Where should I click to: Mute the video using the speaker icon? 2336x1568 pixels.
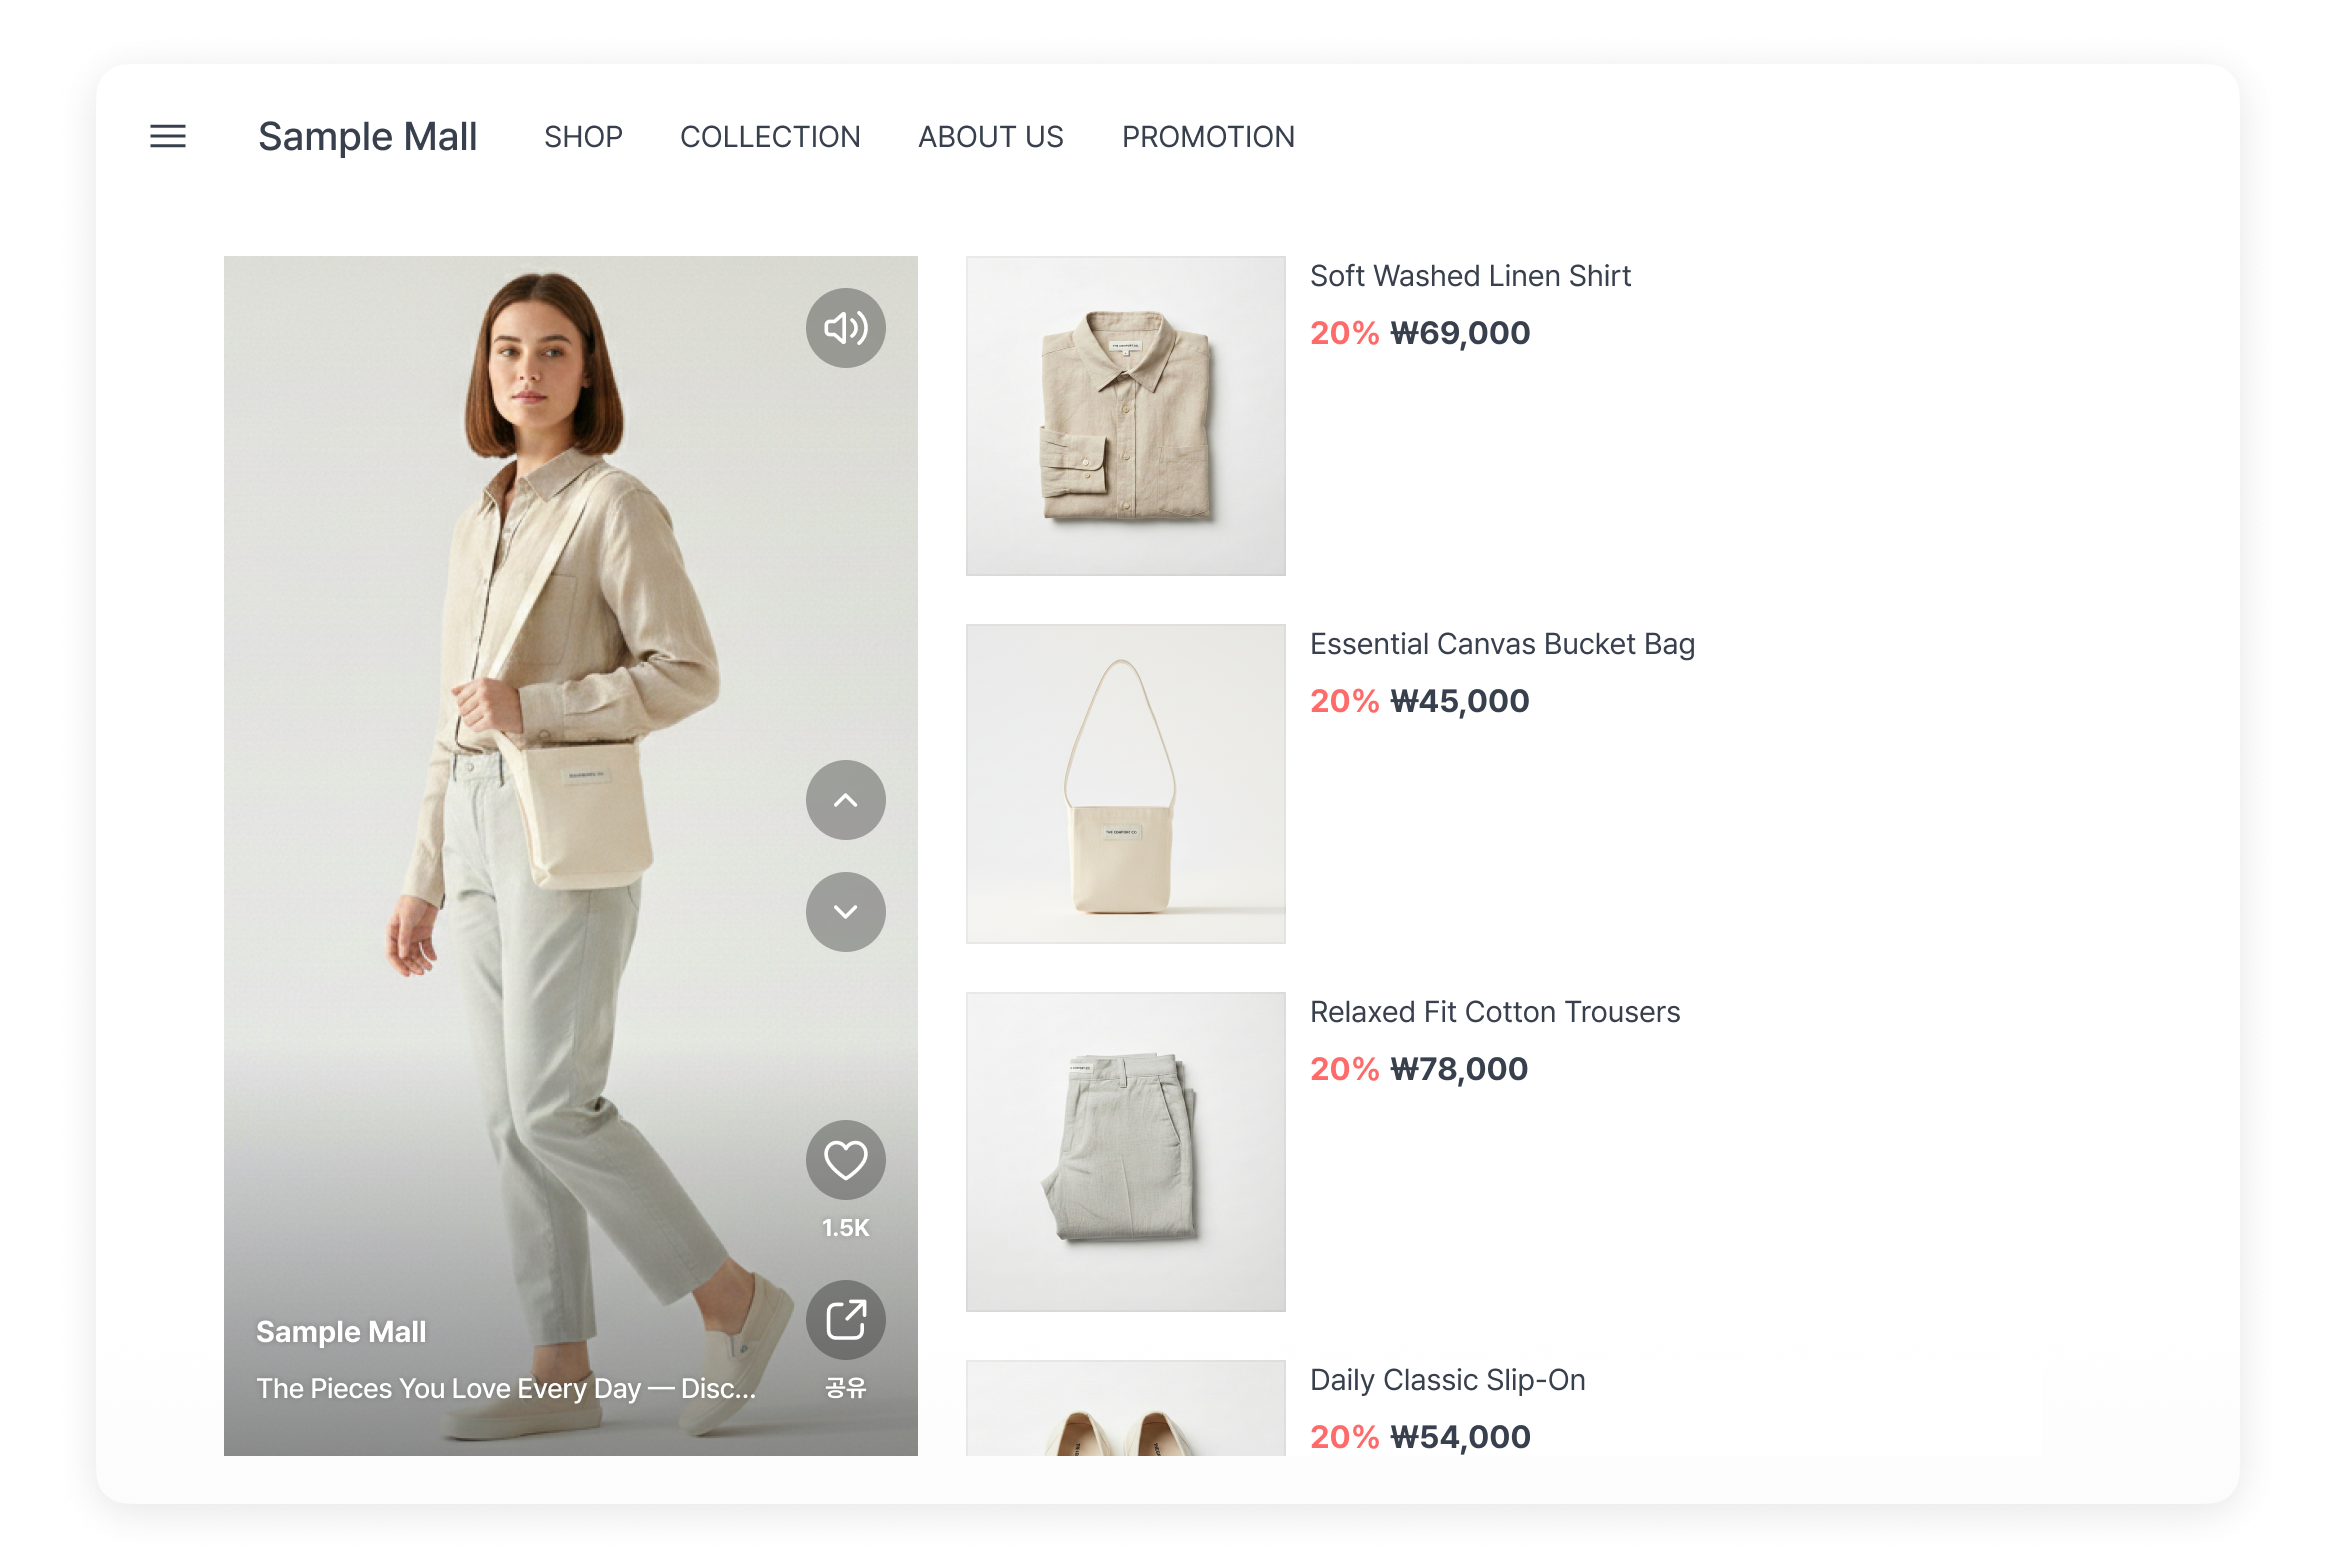point(845,327)
